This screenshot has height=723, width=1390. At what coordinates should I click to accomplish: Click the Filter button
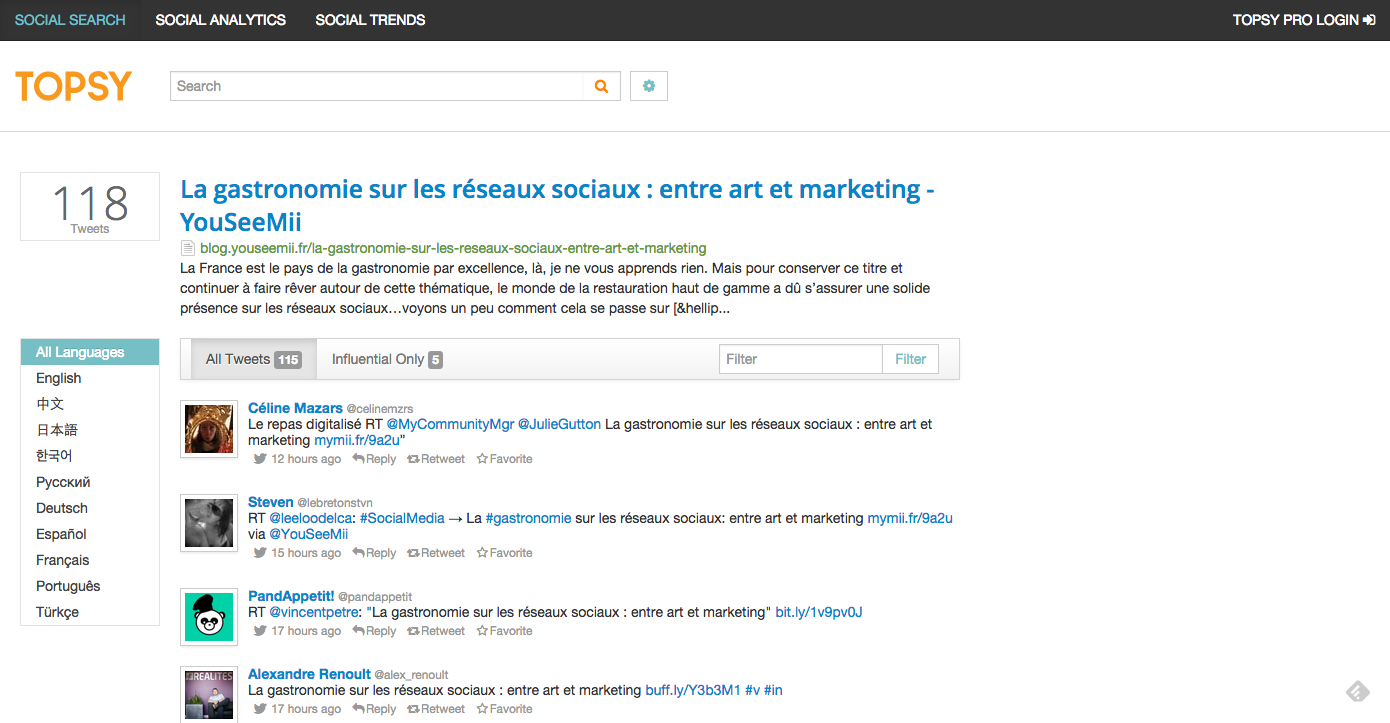(x=910, y=359)
